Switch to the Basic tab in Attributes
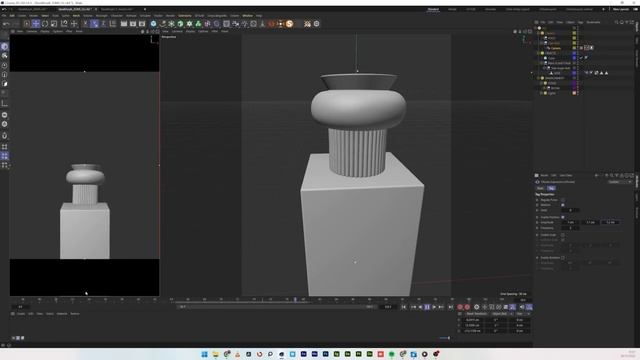This screenshot has width=640, height=360. click(x=540, y=188)
